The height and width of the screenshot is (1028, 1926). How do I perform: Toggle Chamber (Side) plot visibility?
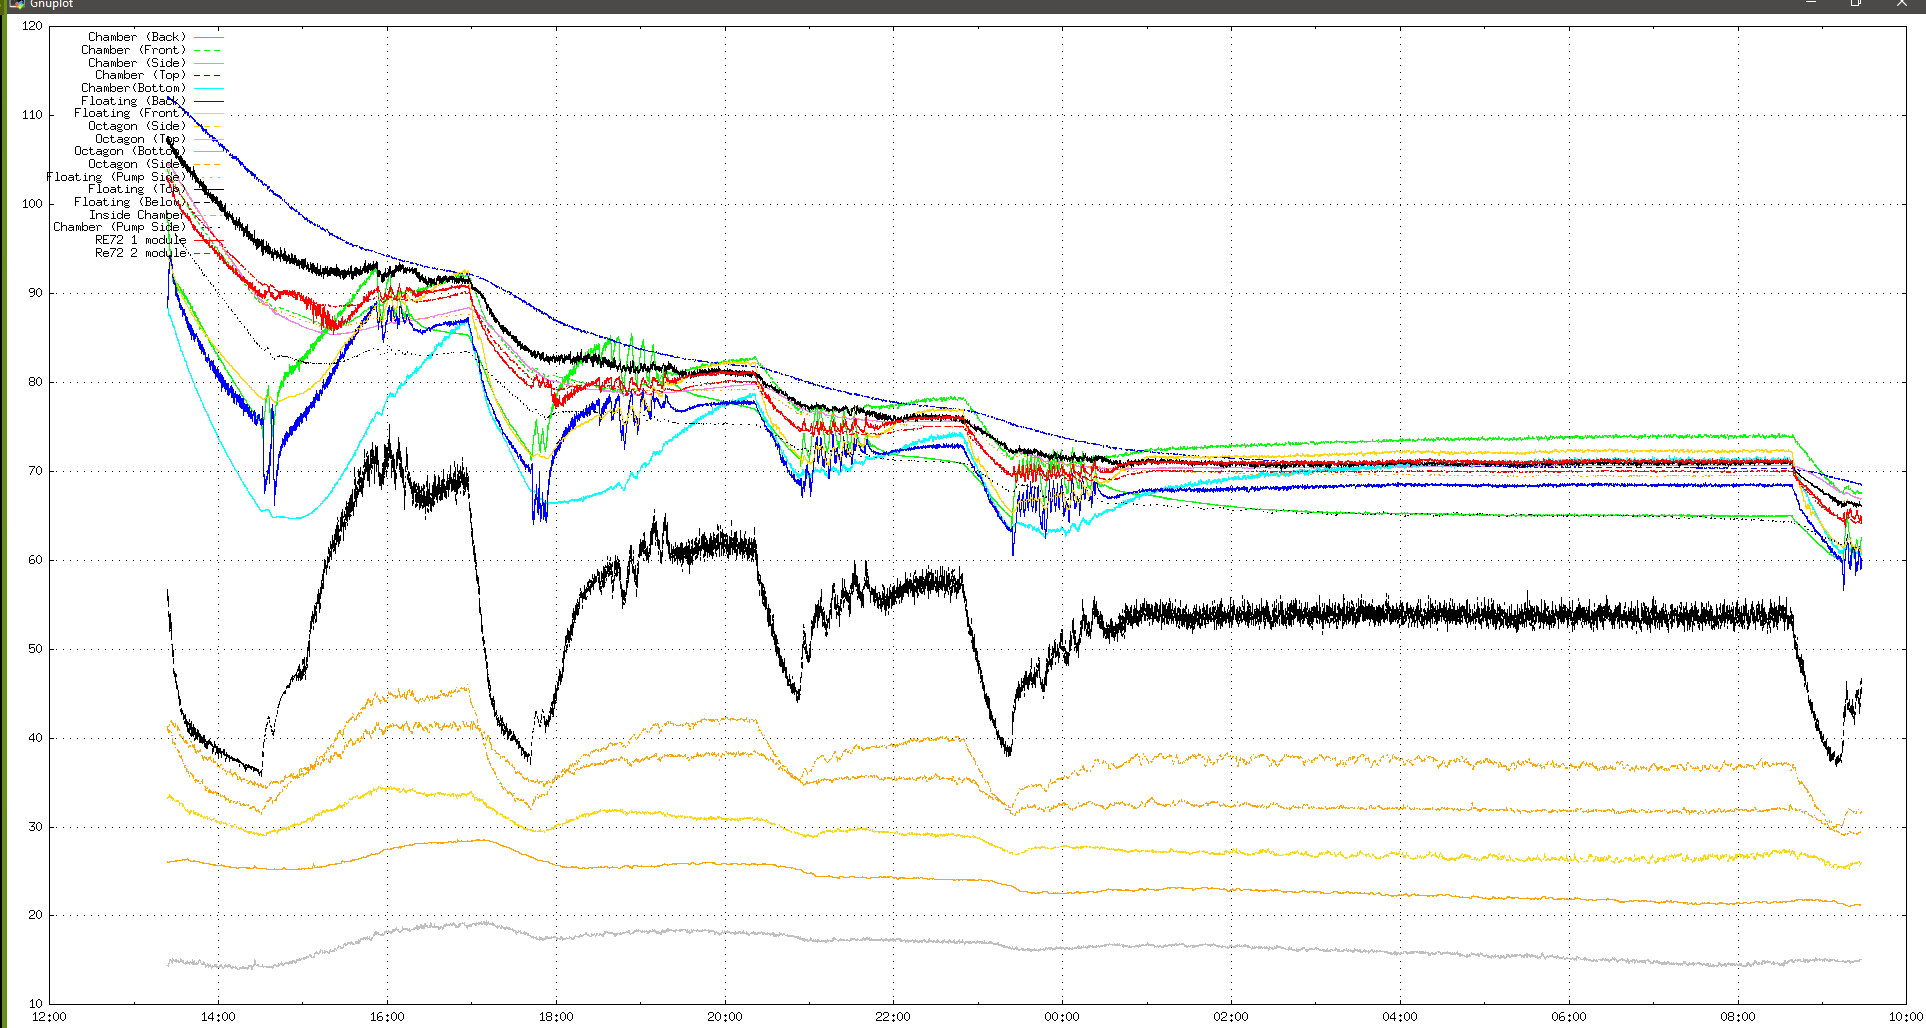click(x=137, y=63)
